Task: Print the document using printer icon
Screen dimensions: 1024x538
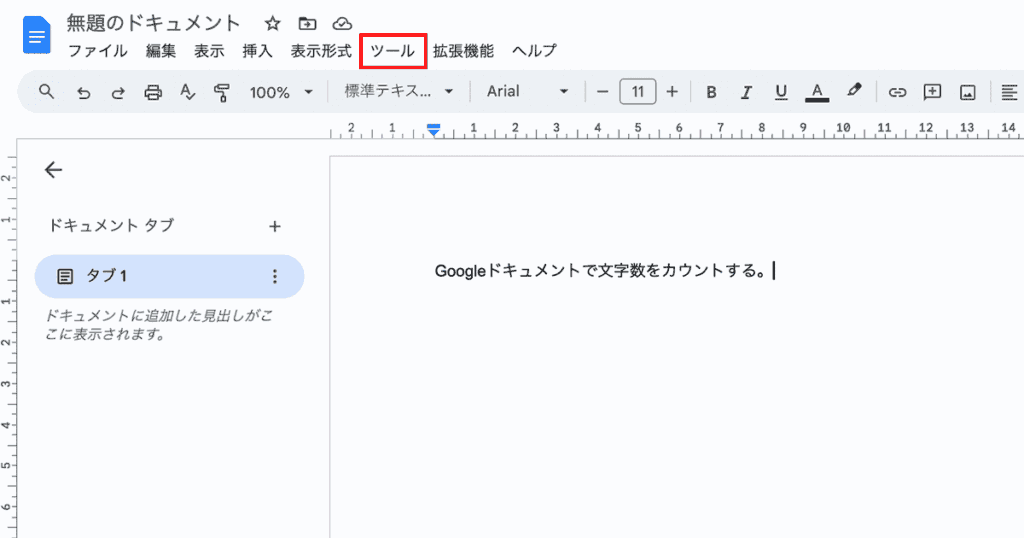Action: (153, 92)
